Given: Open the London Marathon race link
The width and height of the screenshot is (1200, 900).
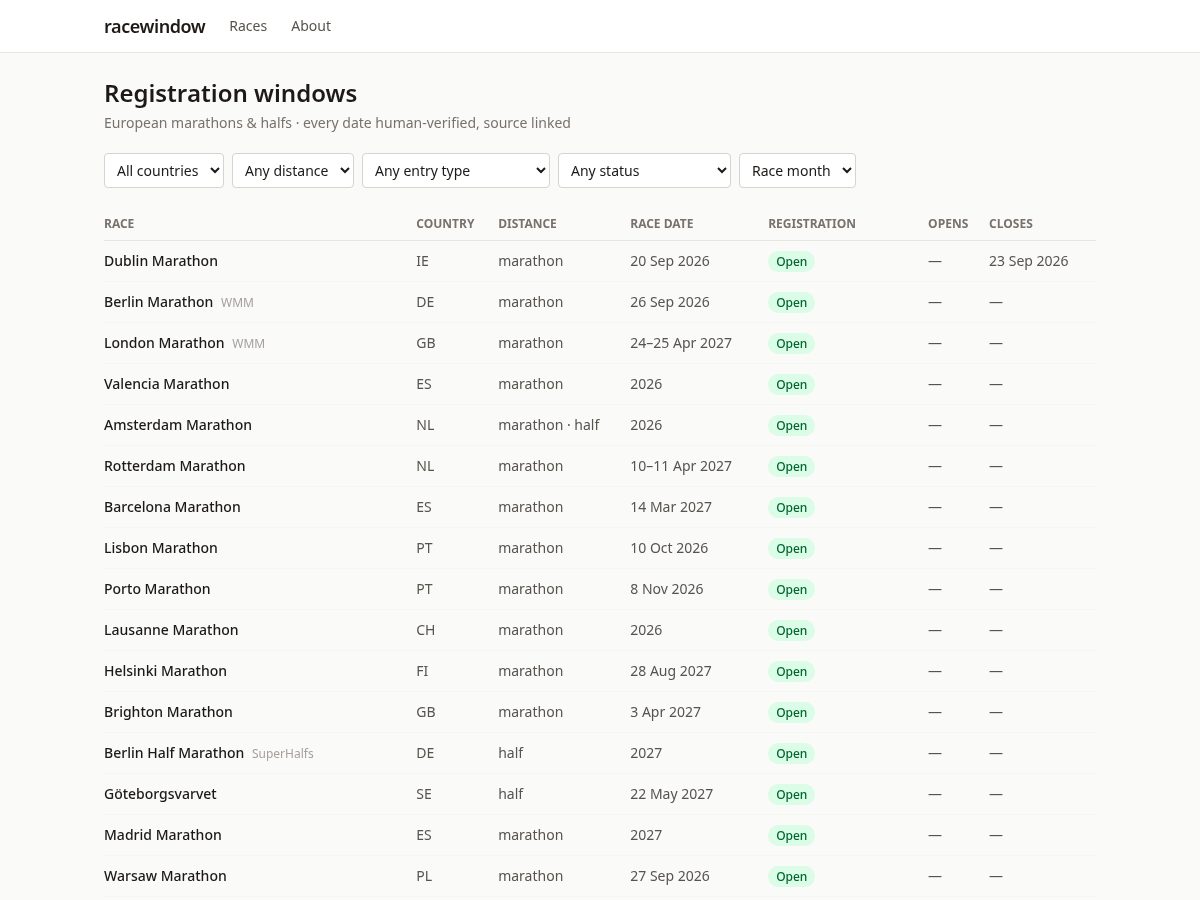Looking at the screenshot, I should coord(164,343).
